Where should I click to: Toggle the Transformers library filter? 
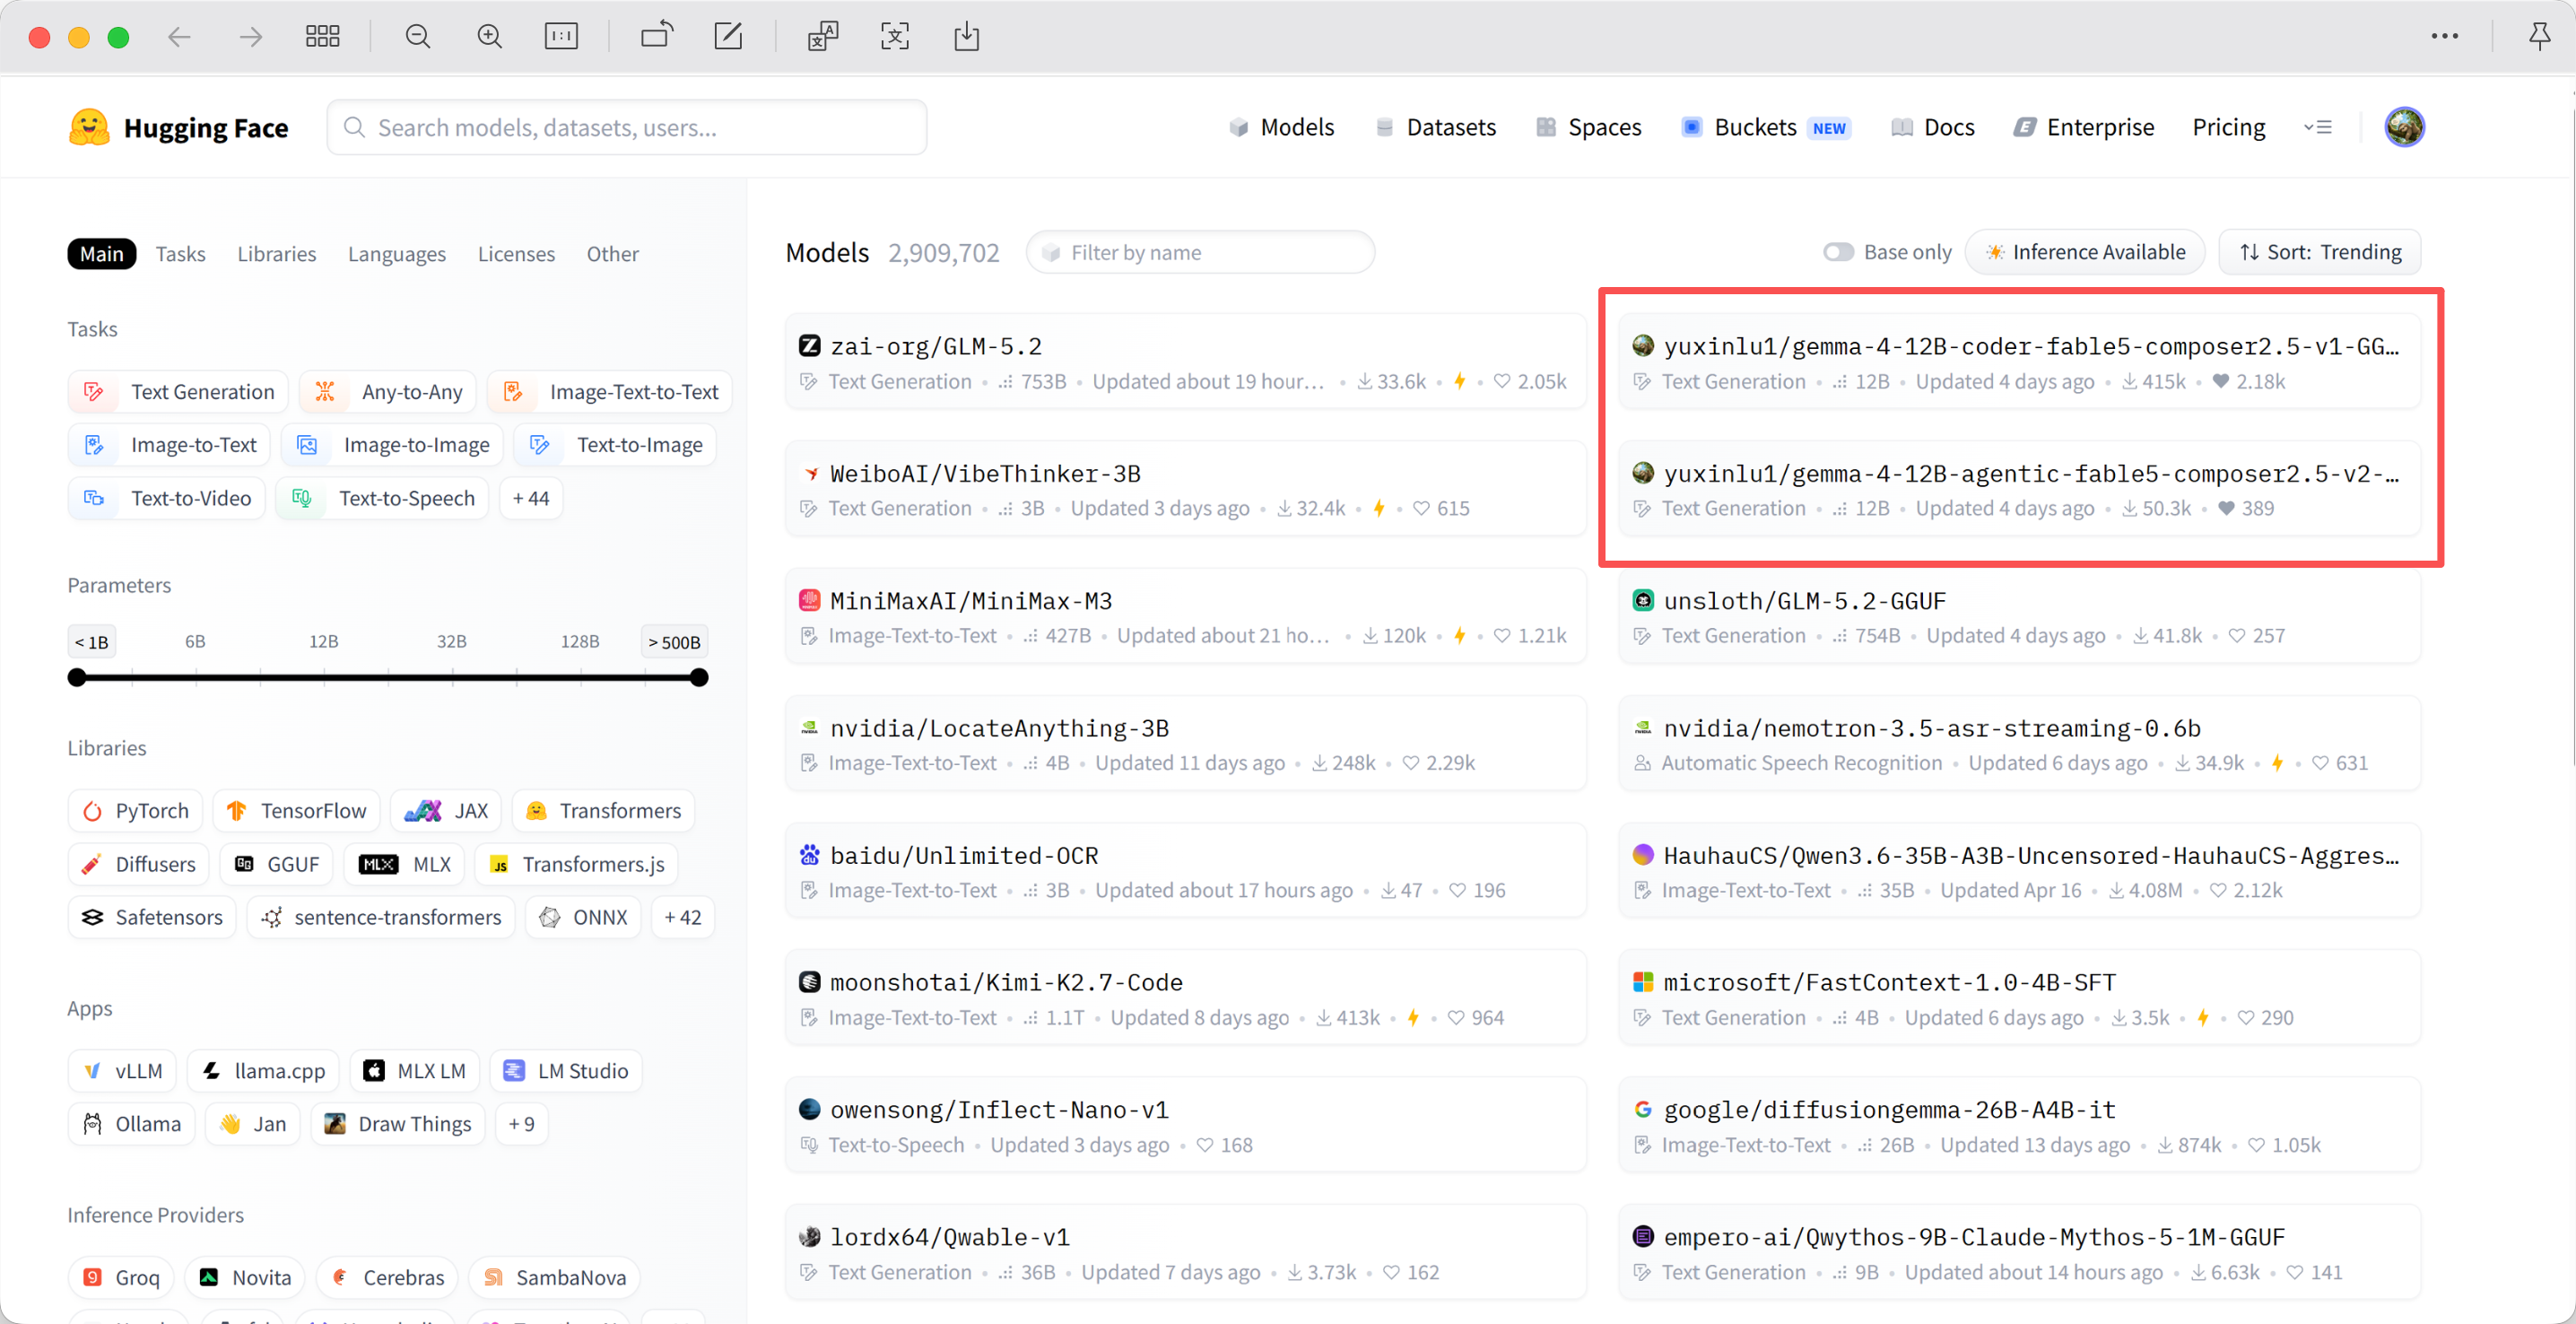tap(604, 810)
